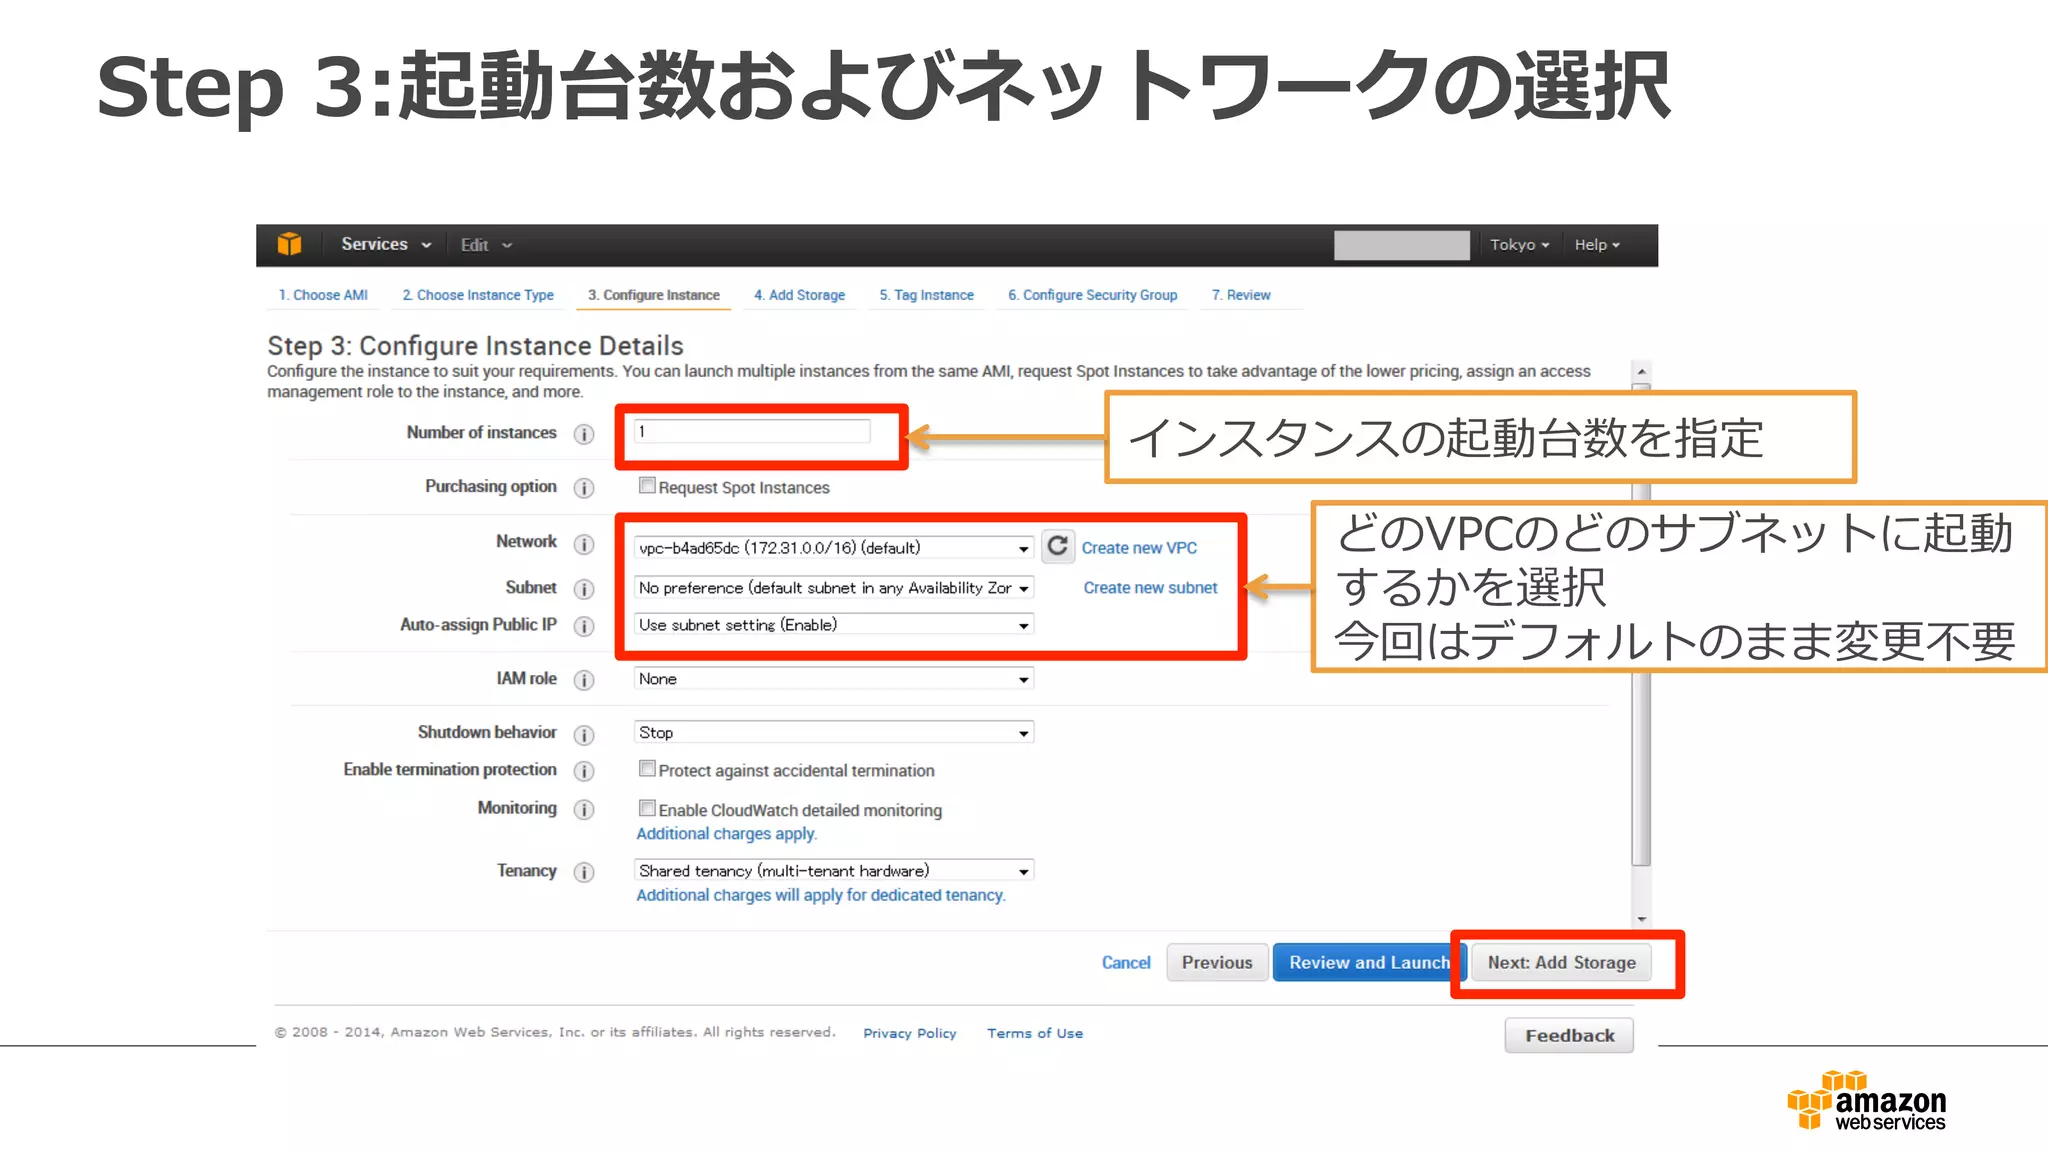Open Terms of Use link
The image size is (2048, 1152).
click(1035, 1033)
